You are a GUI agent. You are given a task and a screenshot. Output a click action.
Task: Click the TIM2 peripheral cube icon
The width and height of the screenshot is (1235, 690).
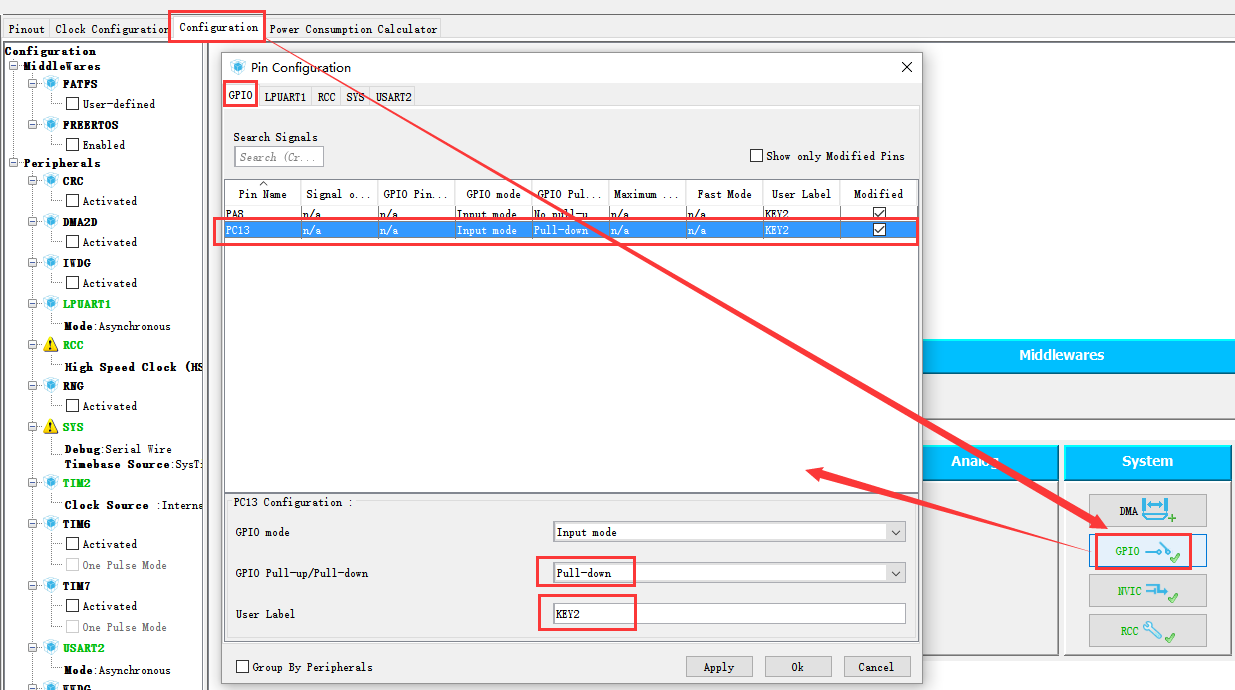coord(49,481)
